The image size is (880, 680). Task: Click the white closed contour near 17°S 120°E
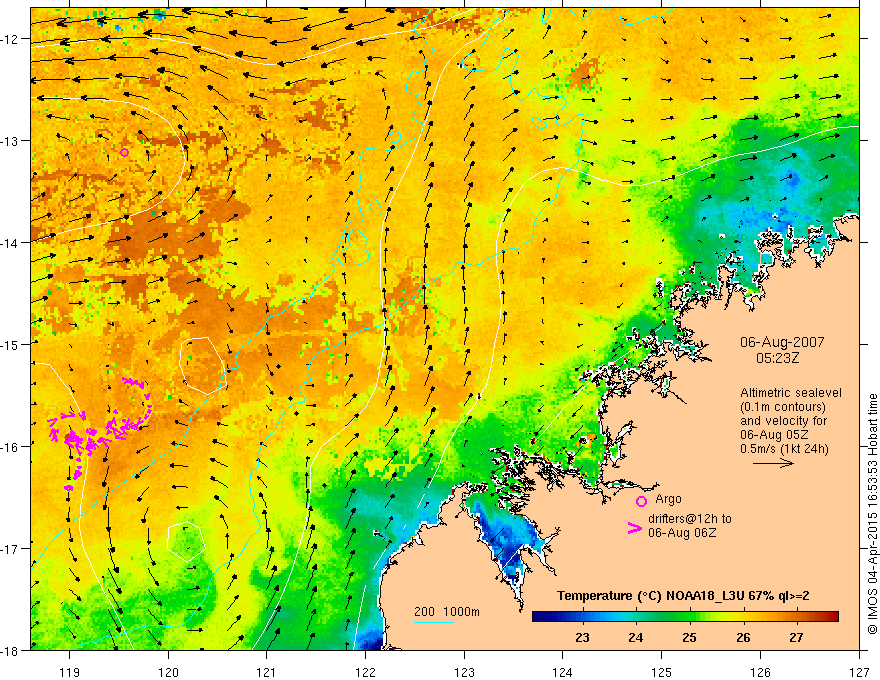[186, 541]
